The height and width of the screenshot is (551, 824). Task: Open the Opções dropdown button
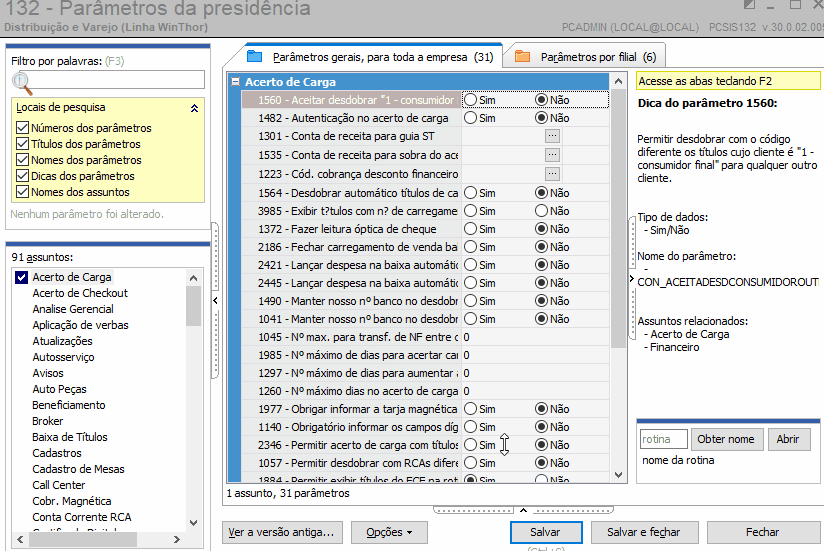[x=389, y=532]
